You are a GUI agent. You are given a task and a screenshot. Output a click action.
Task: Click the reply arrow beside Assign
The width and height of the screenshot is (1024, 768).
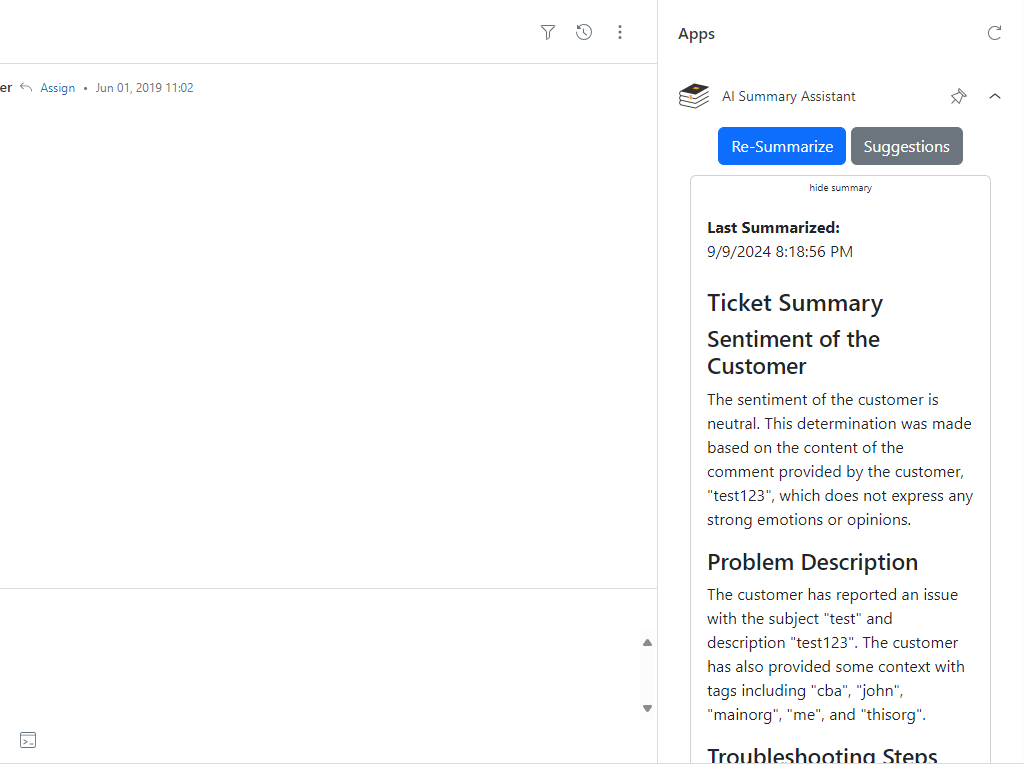tap(26, 88)
